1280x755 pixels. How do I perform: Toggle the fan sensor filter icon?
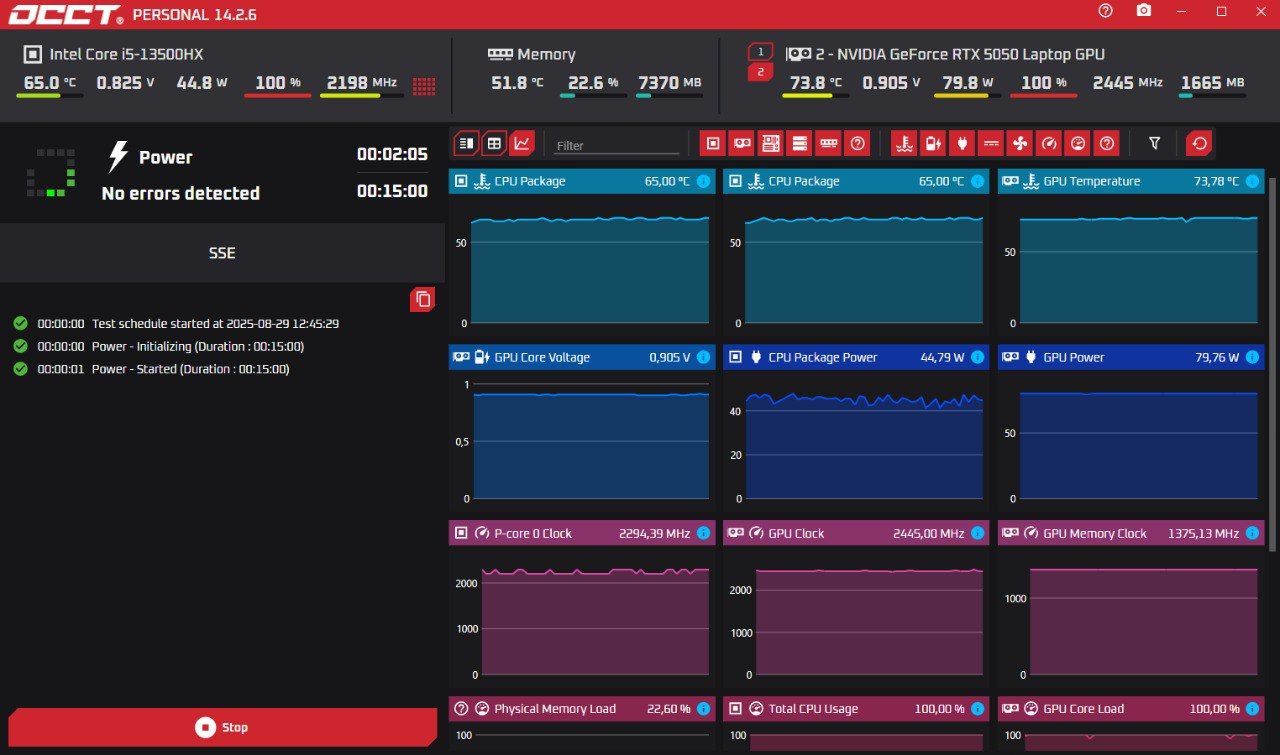tap(1020, 144)
